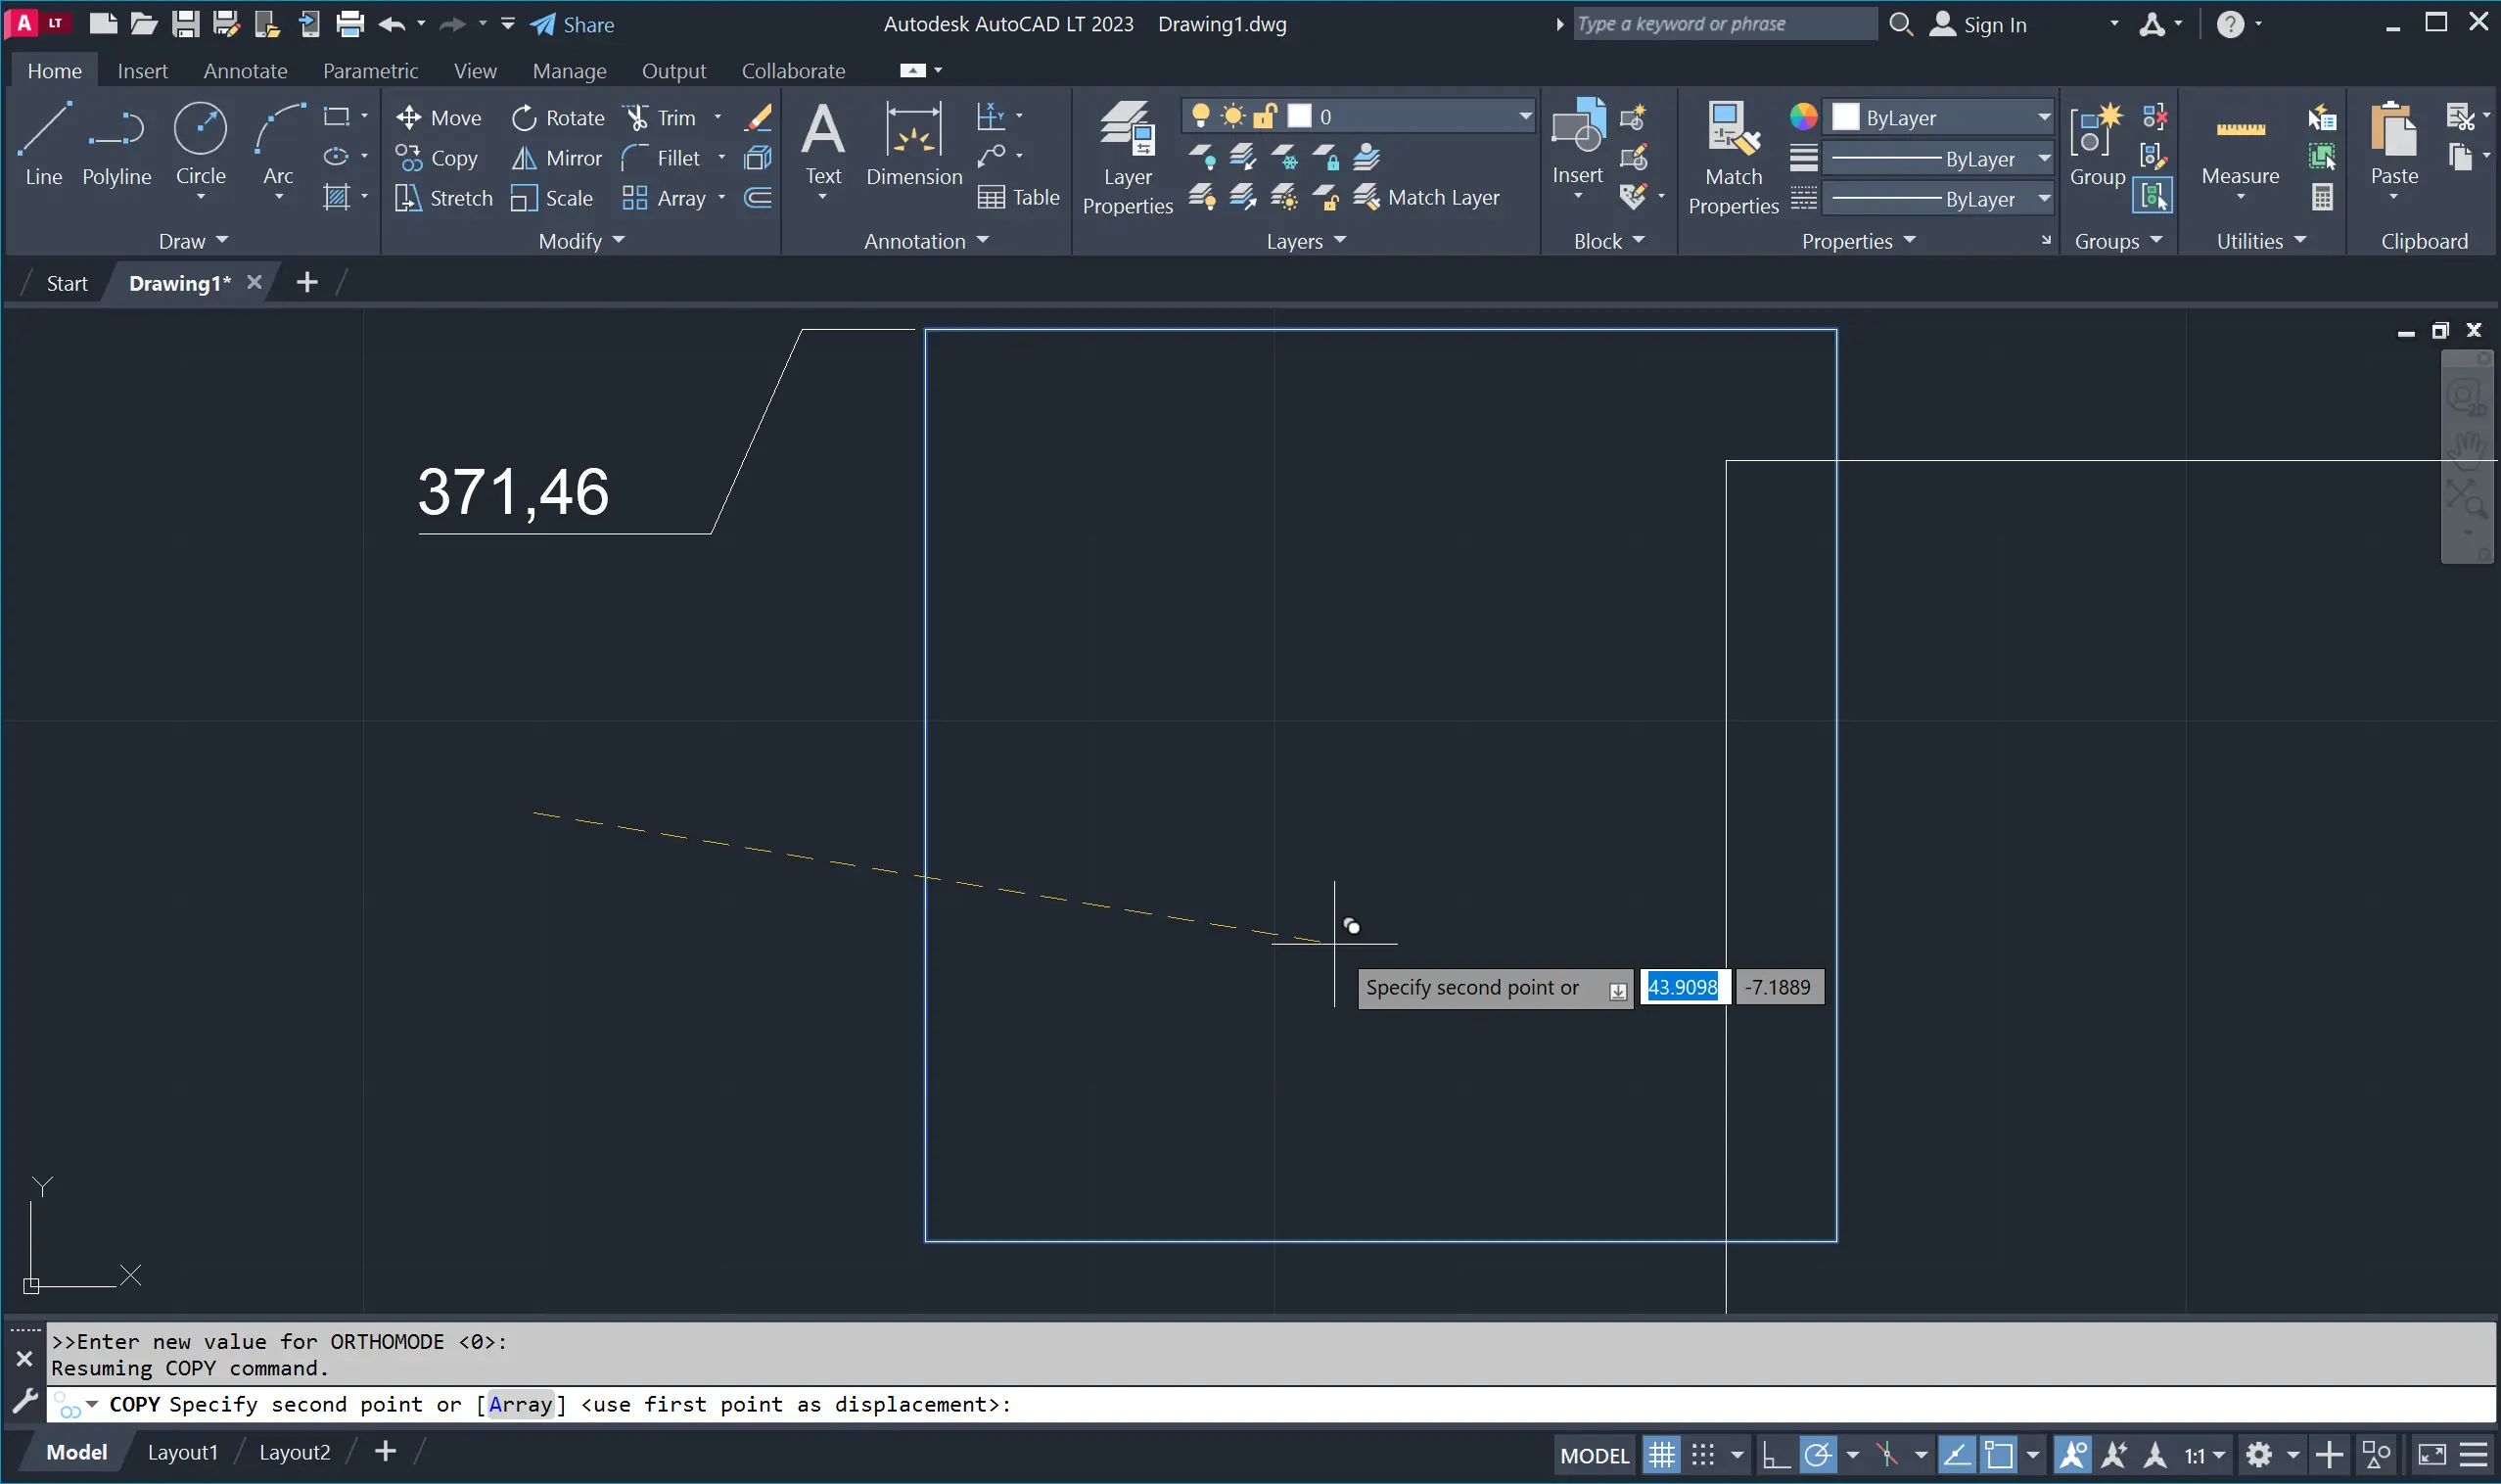
Task: Toggle grid display in status bar
Action: pos(1661,1454)
